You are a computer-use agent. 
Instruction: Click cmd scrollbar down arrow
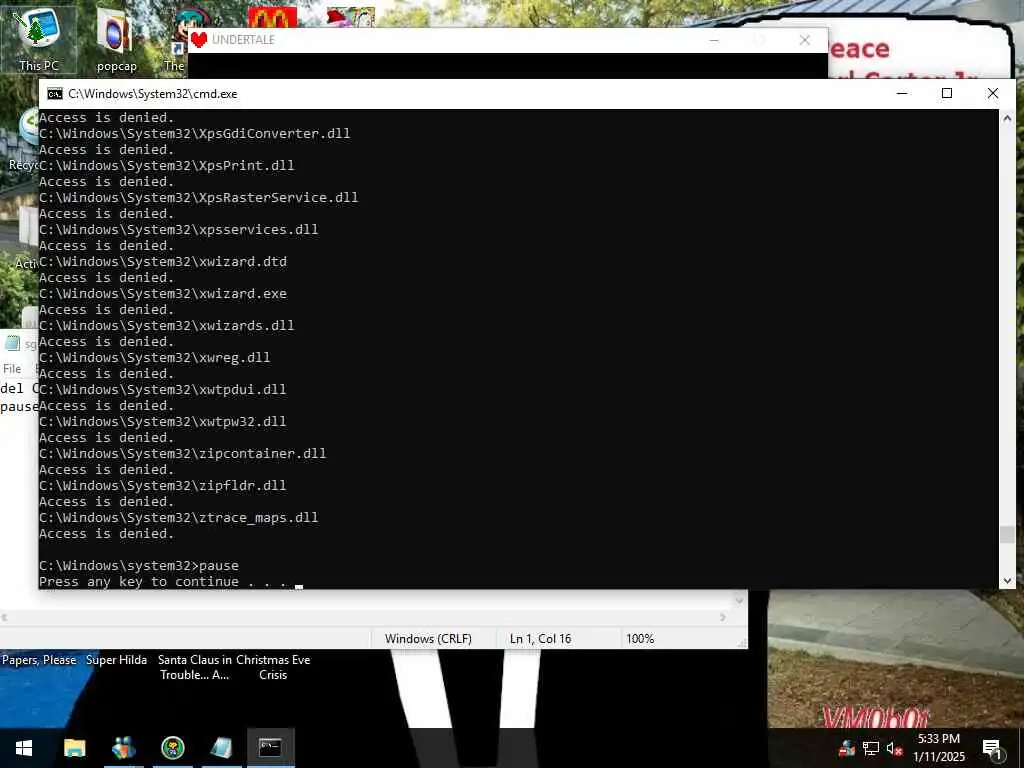coord(1006,581)
